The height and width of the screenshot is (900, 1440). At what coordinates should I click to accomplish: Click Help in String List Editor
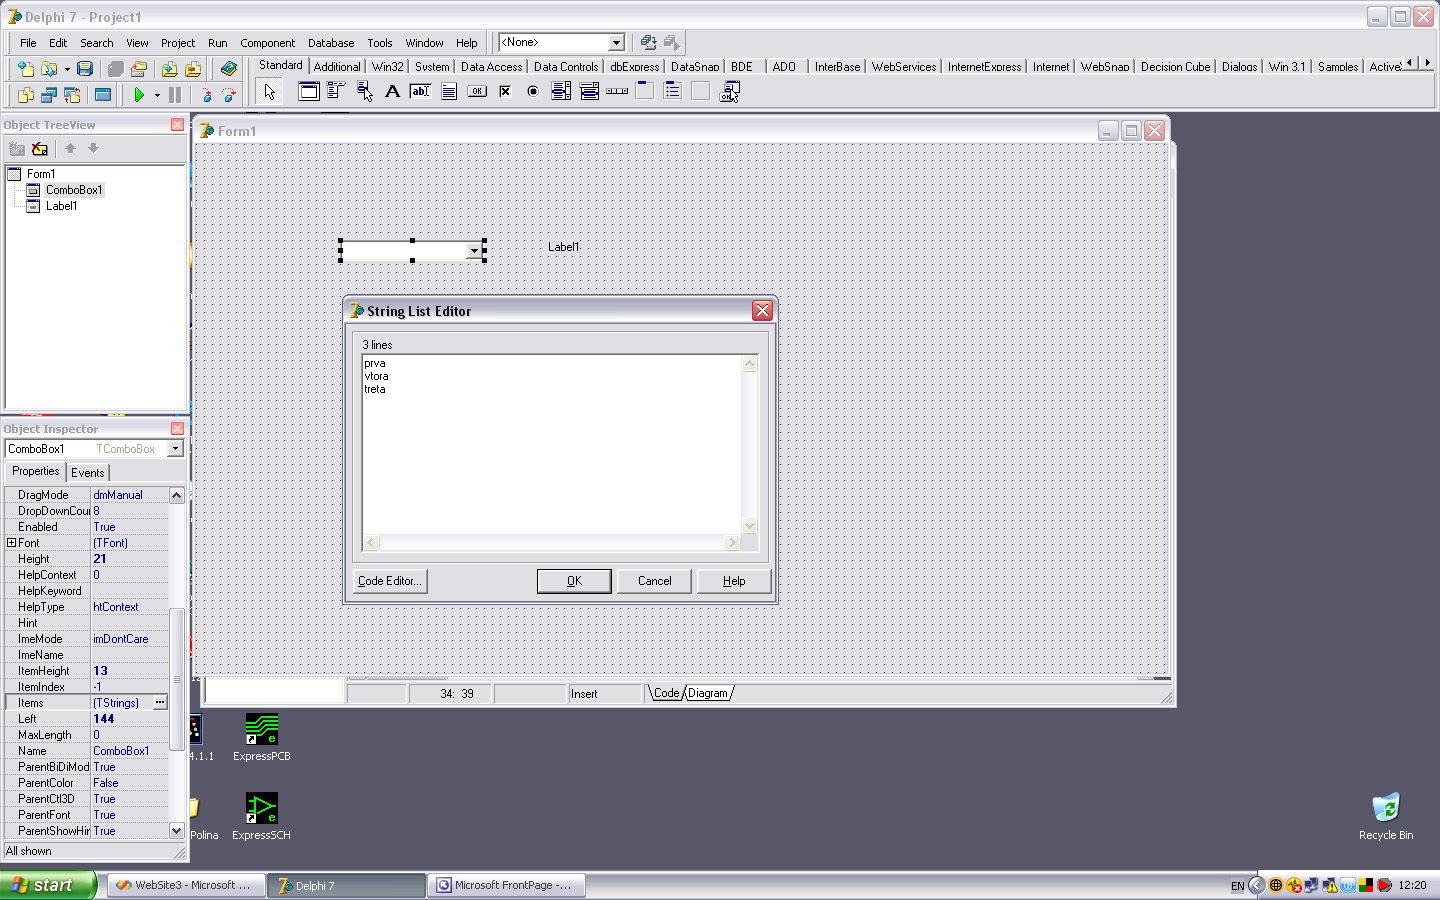(x=734, y=581)
